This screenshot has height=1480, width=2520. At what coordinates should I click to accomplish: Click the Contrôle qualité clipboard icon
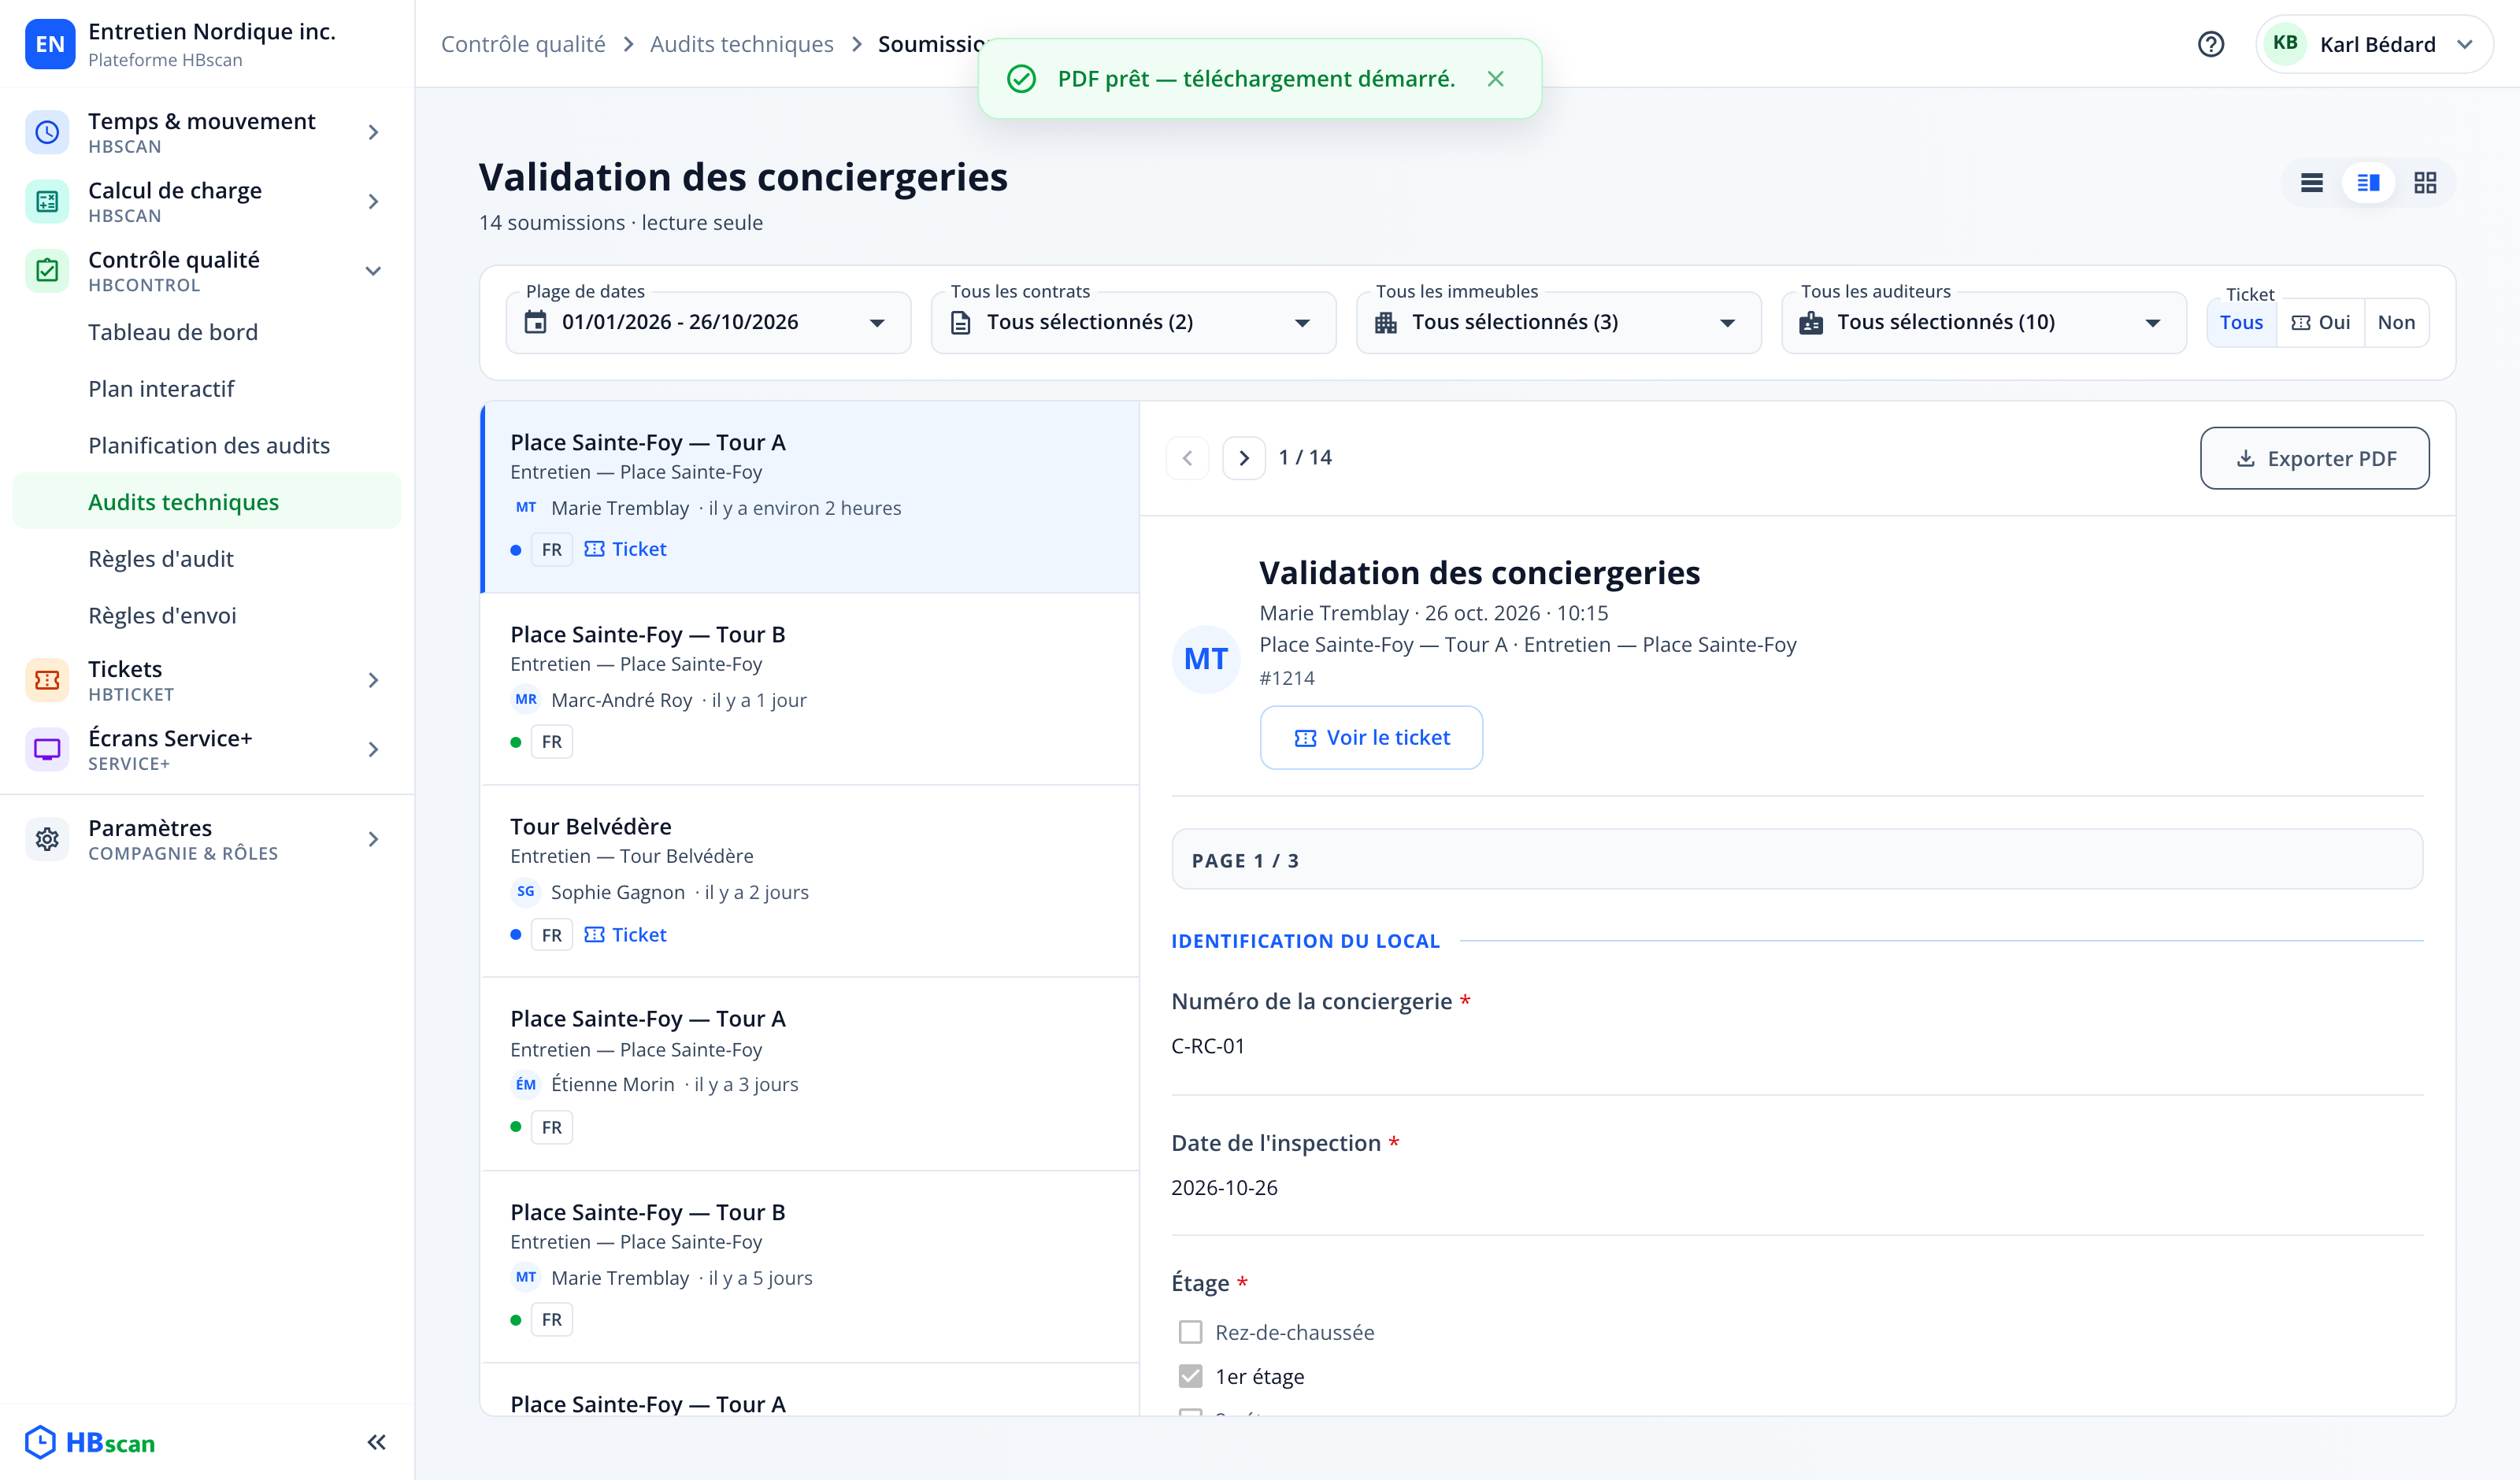pos(47,270)
